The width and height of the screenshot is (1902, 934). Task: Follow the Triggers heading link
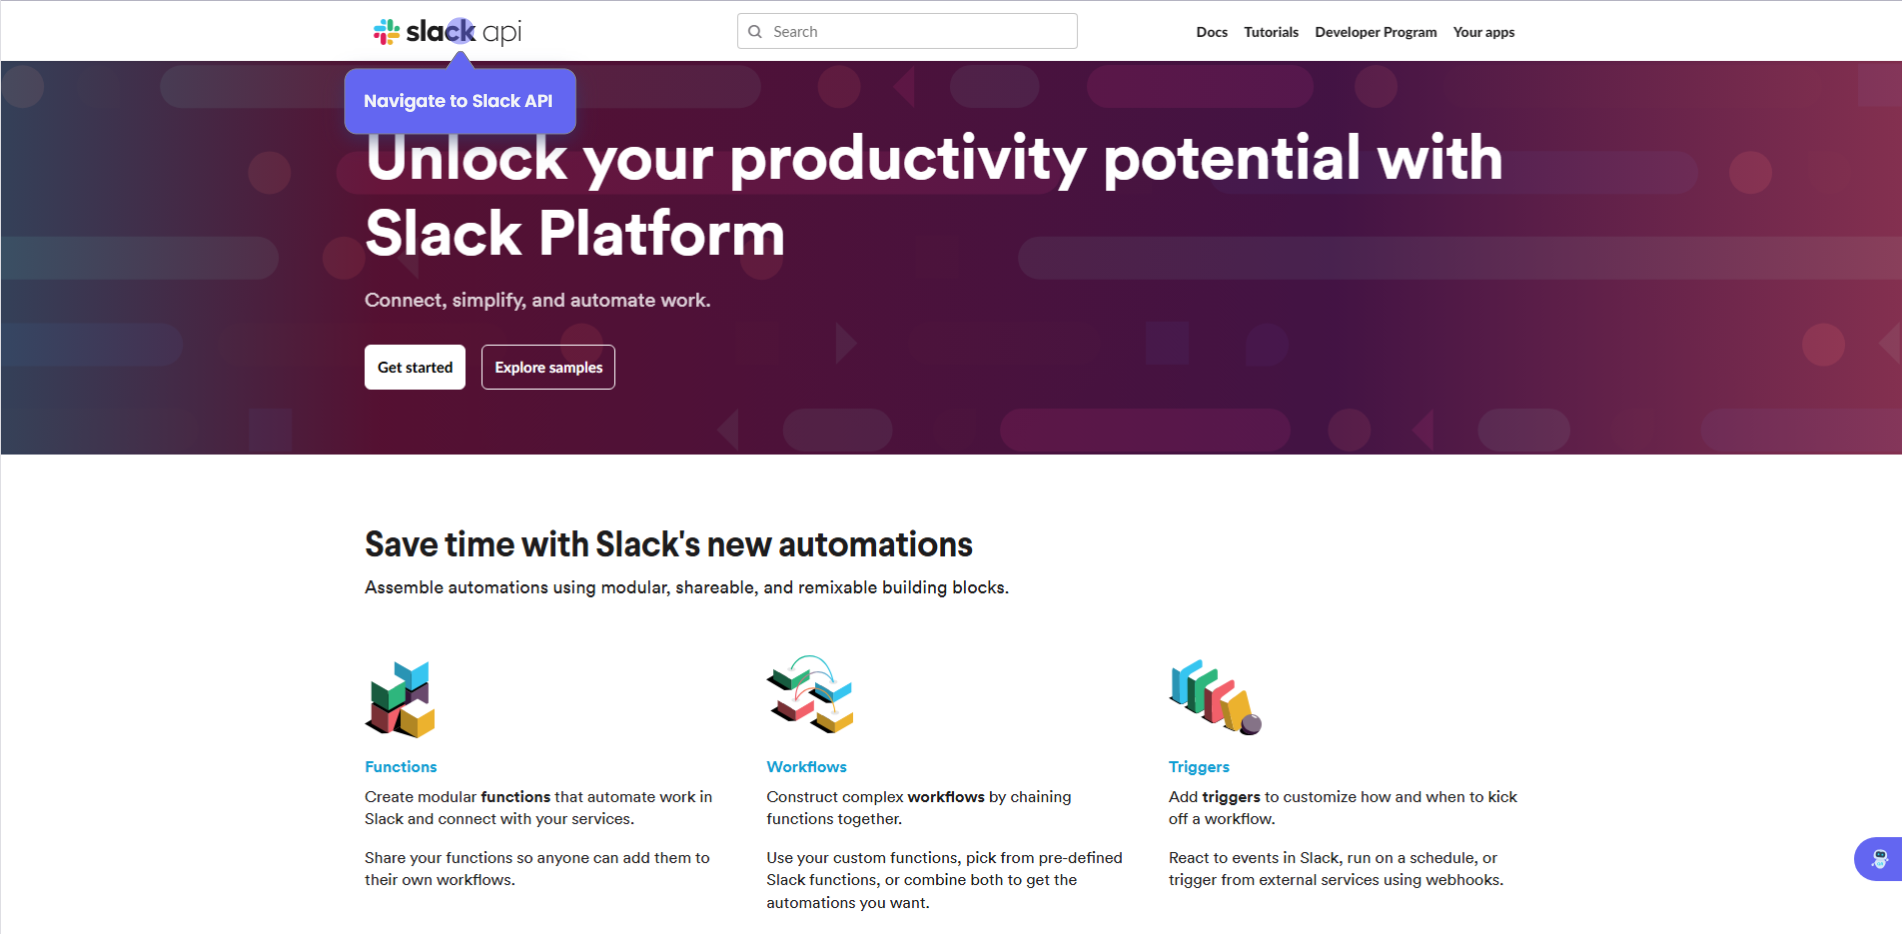[1198, 767]
